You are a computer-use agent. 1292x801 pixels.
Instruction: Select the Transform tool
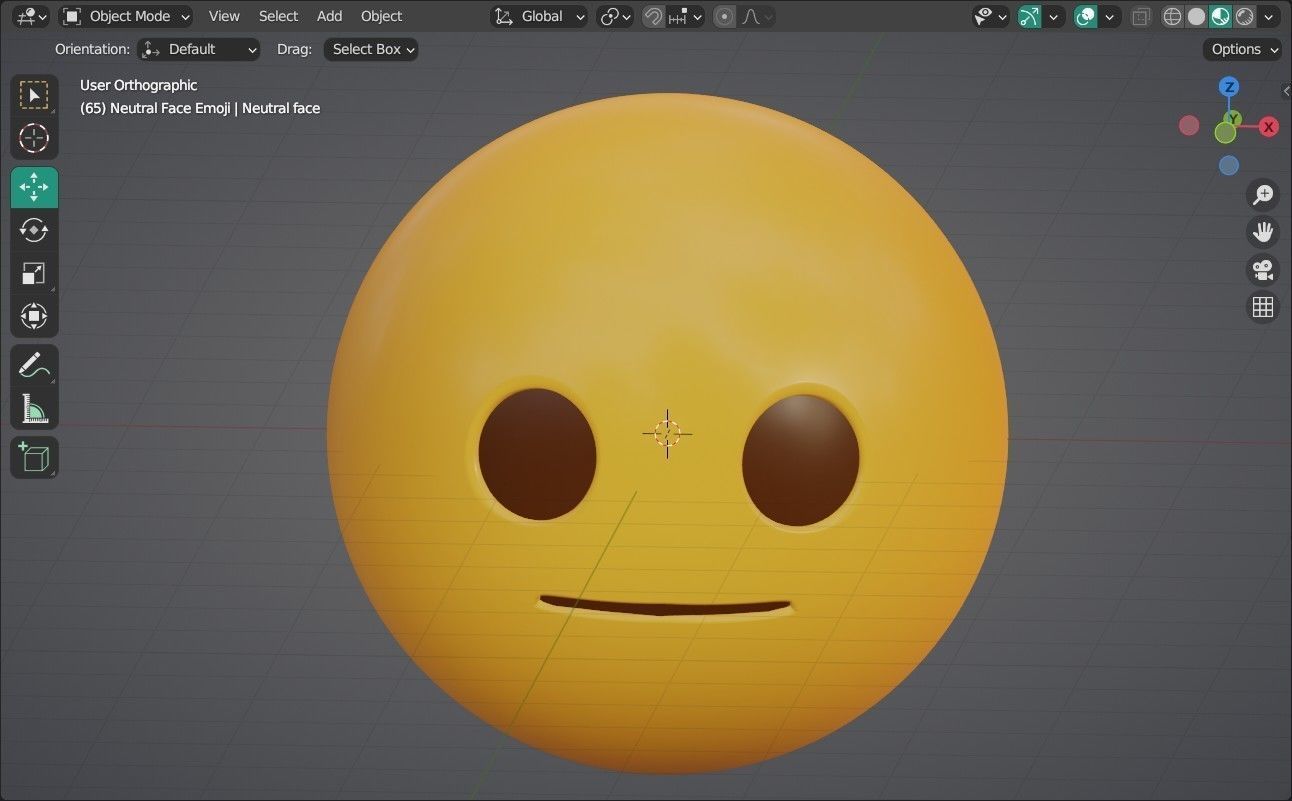pyautogui.click(x=34, y=316)
